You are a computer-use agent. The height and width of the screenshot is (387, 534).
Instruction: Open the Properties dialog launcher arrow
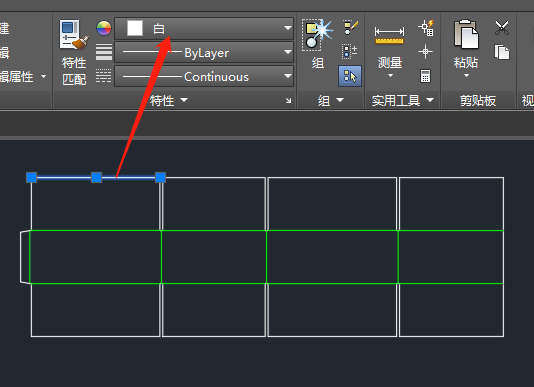[x=288, y=100]
